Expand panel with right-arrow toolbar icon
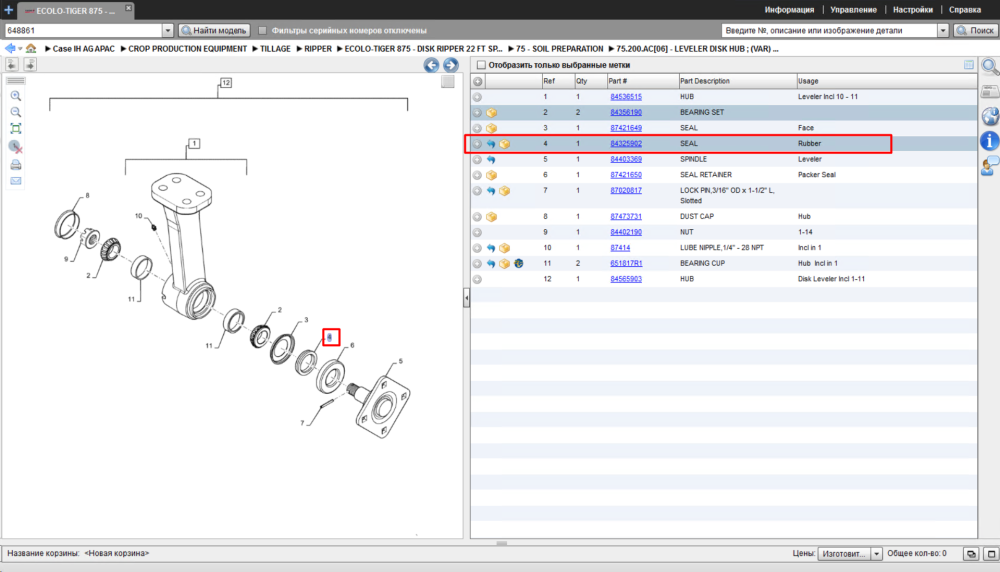The width and height of the screenshot is (1000, 572). coord(30,64)
